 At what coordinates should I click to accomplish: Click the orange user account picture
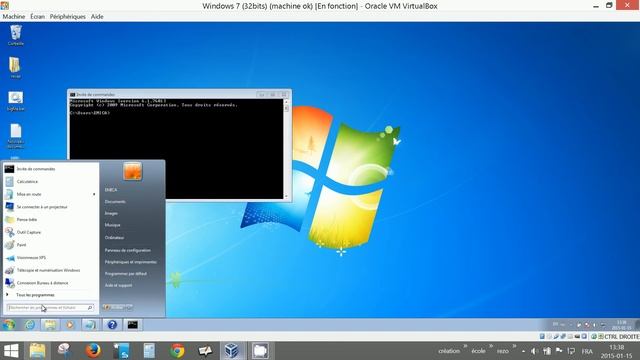click(132, 171)
